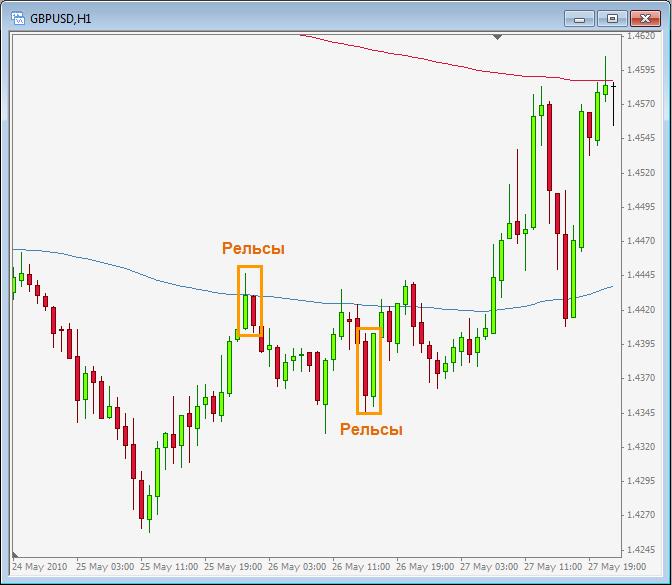Click the 1.4570 price scale label
The height and width of the screenshot is (585, 672).
tap(641, 104)
